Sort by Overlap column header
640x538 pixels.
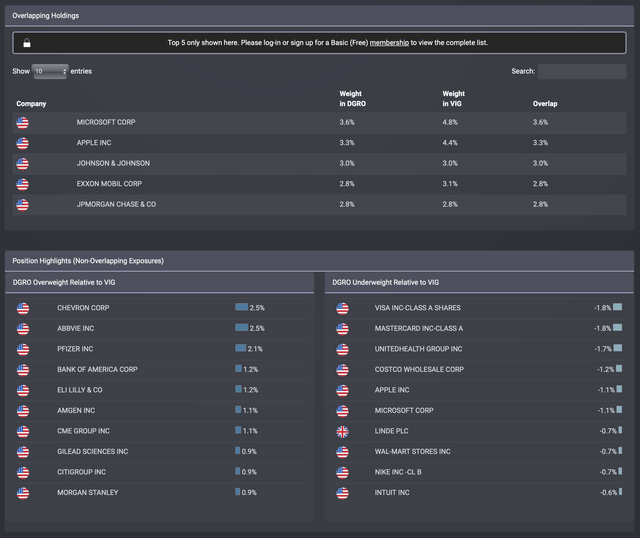[x=545, y=104]
